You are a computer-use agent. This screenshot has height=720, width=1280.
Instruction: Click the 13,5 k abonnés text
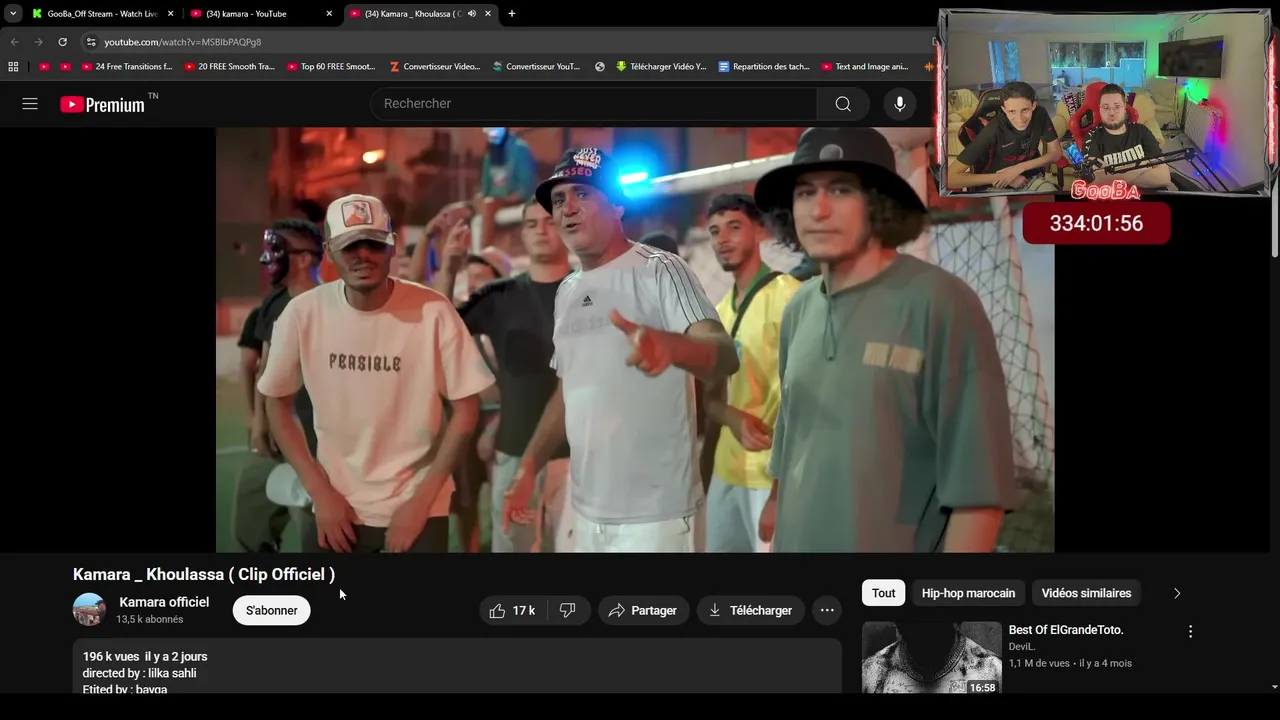(150, 619)
